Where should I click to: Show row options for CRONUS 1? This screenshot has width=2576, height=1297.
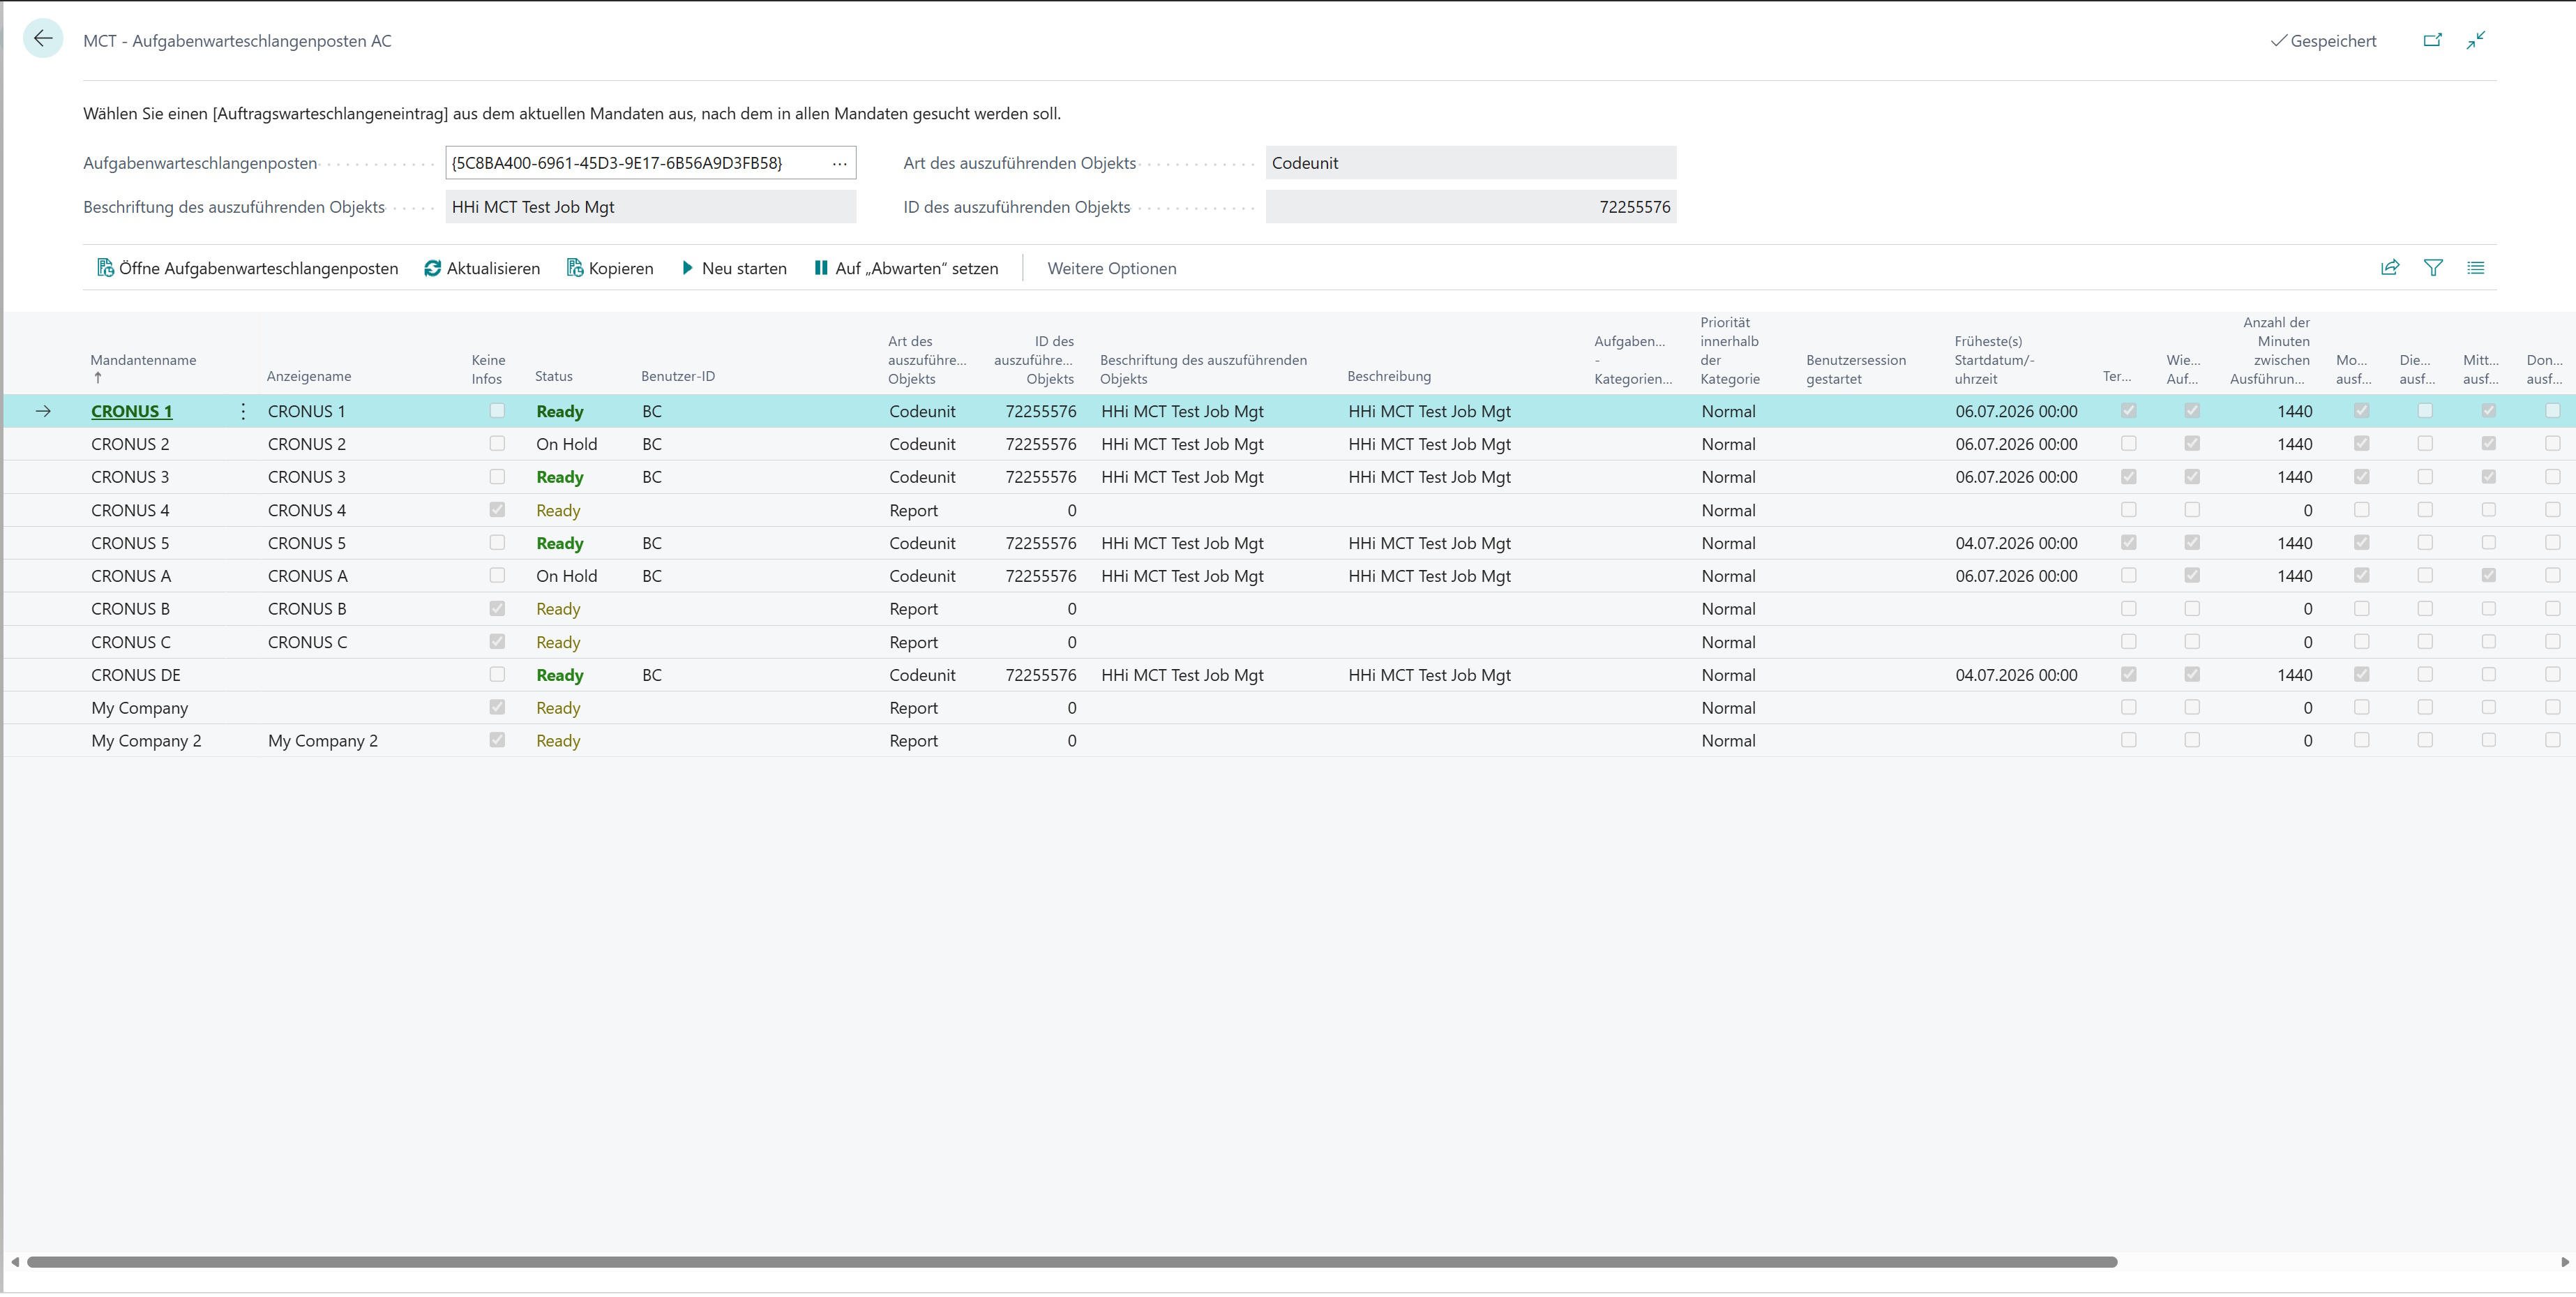[x=243, y=411]
